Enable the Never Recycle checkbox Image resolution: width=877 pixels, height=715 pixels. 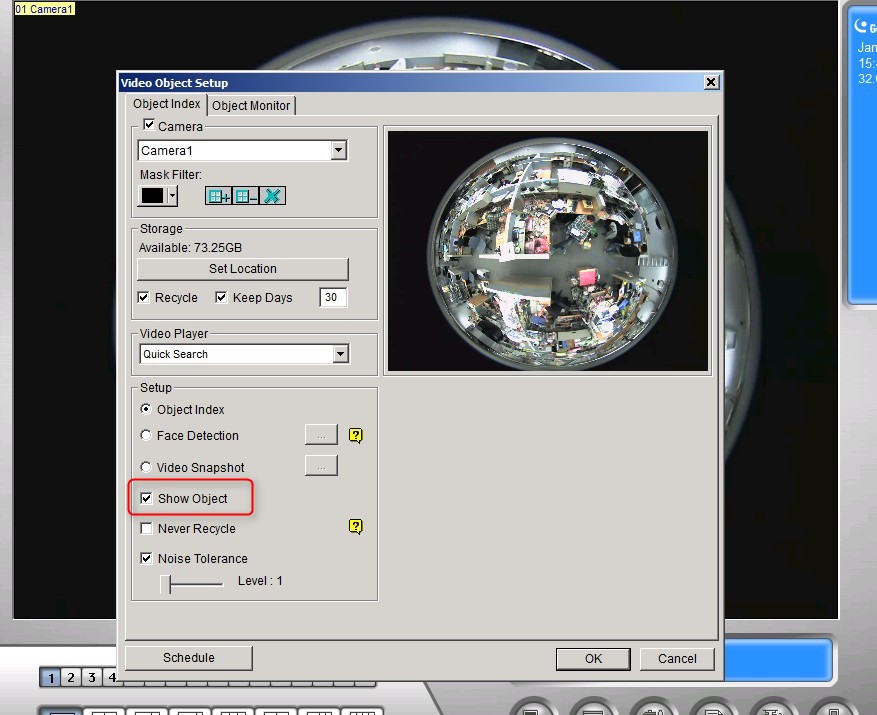(x=146, y=528)
